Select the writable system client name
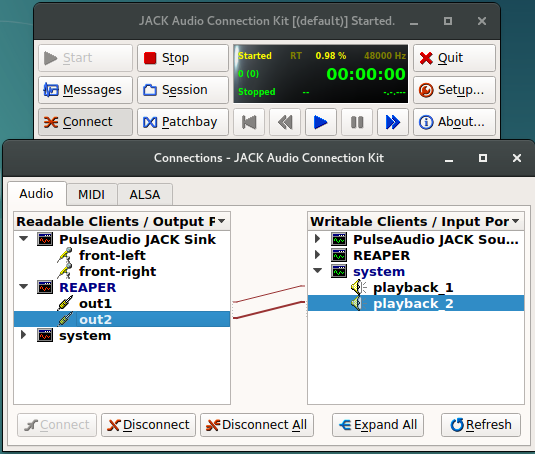The width and height of the screenshot is (535, 454). coord(379,272)
